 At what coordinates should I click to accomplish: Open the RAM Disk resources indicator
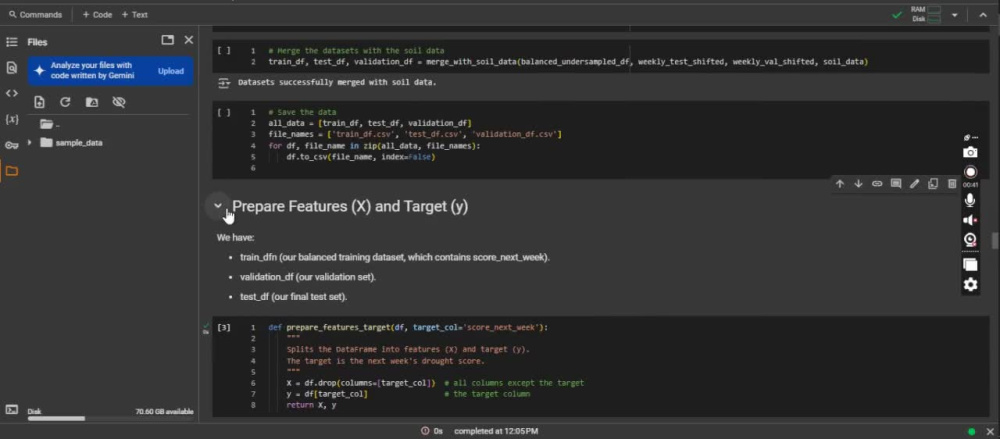coord(927,14)
